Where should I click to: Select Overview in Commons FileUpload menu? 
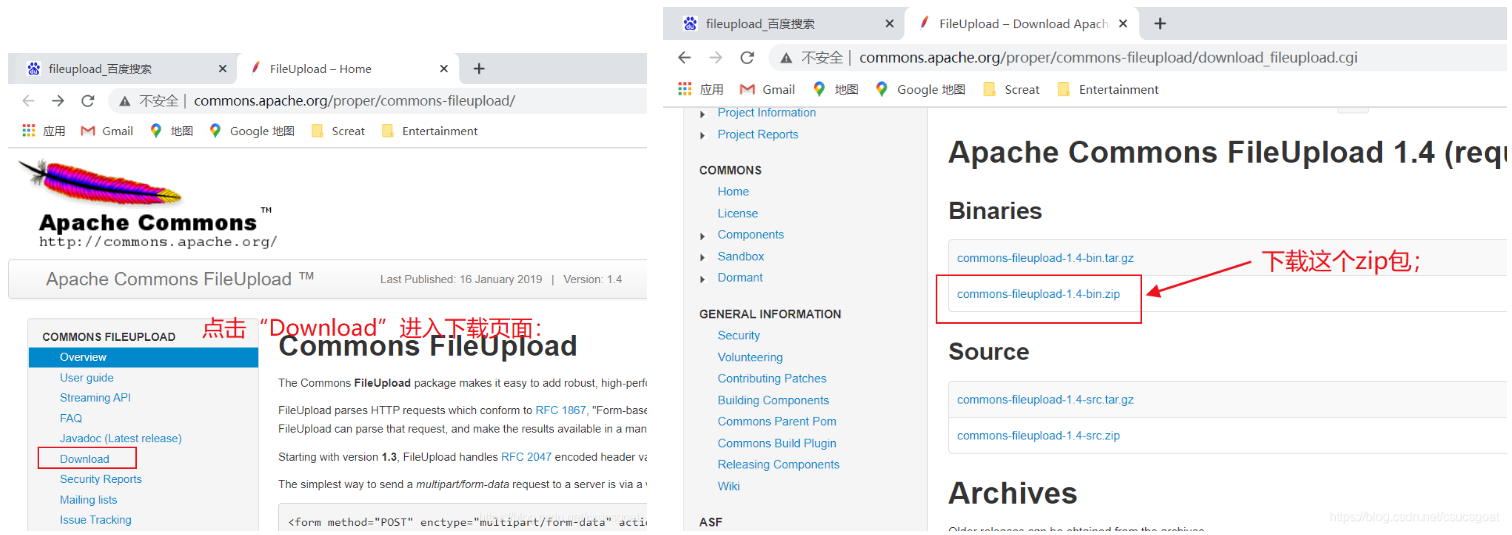click(x=143, y=357)
